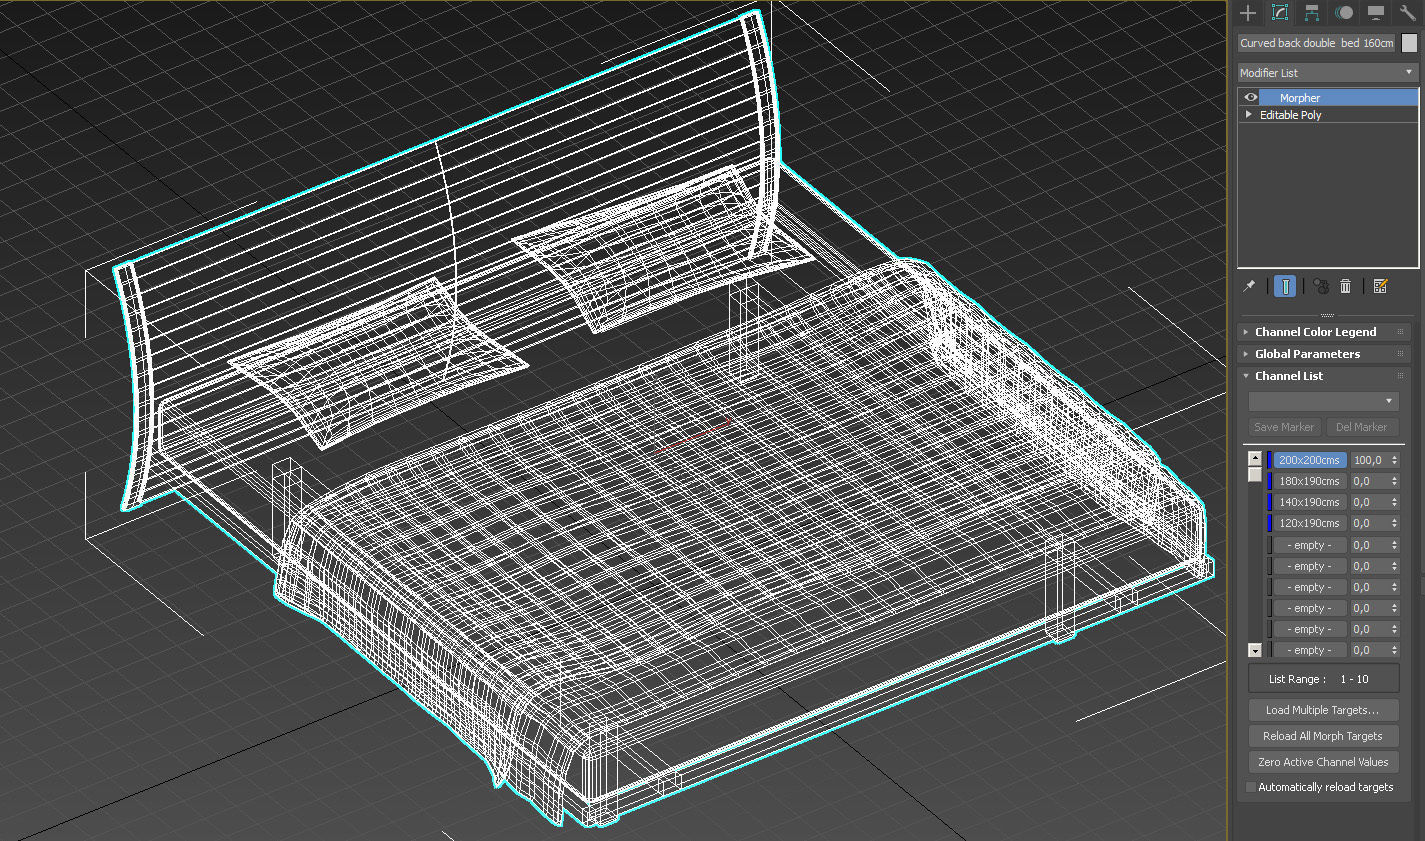
Task: Click the 140x190cms channel value spinner
Action: tap(1394, 502)
